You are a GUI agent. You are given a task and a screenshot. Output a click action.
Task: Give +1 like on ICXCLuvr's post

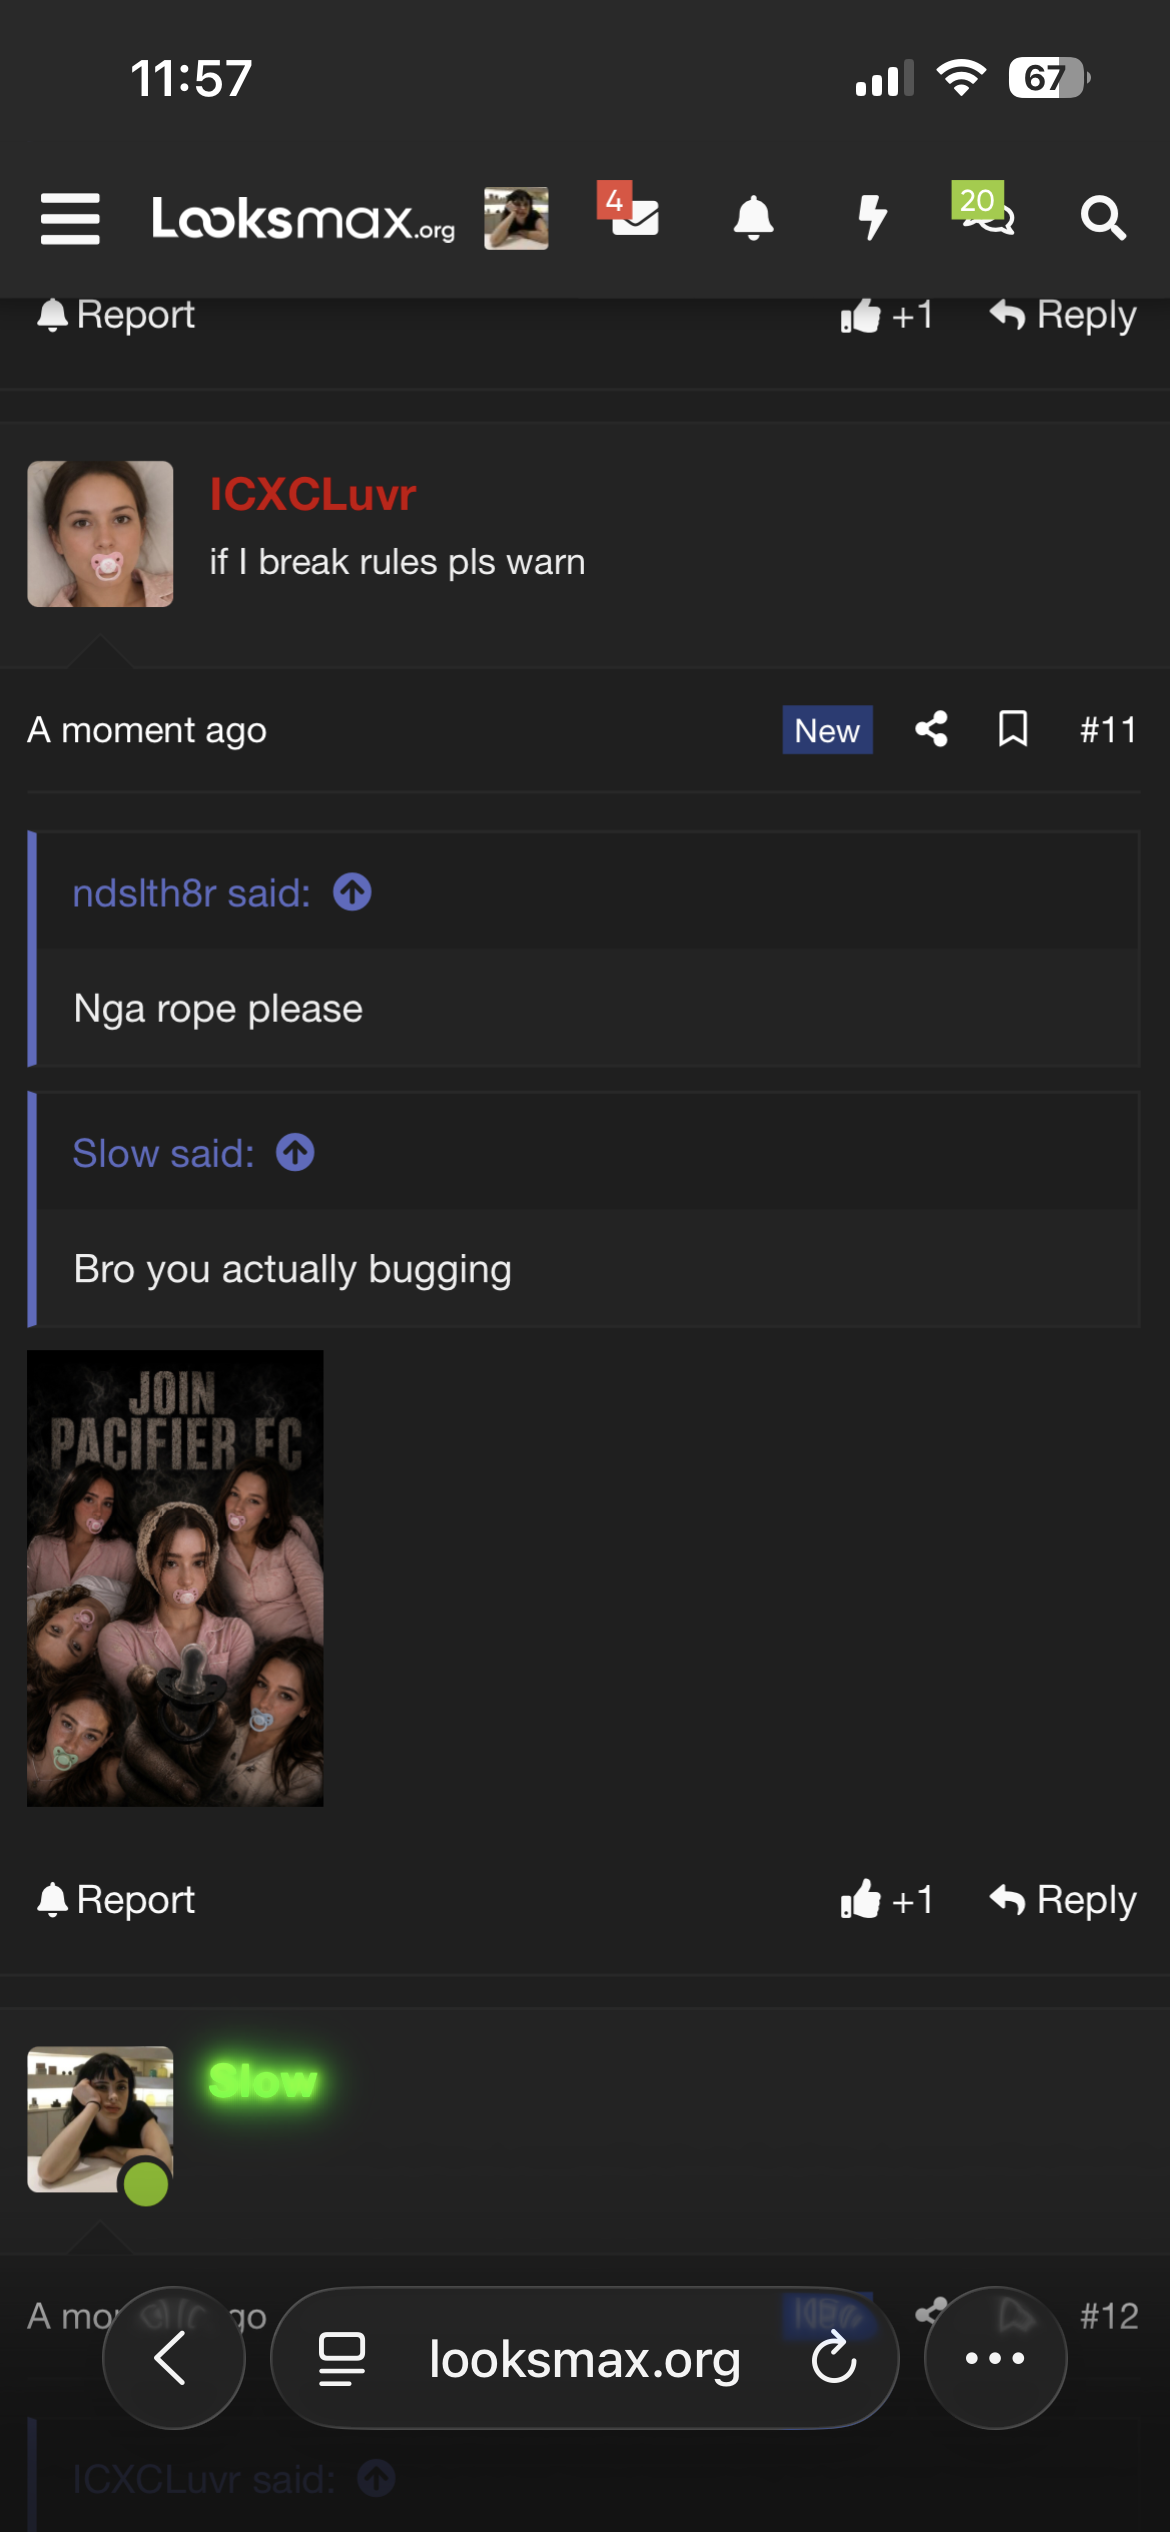(x=887, y=1899)
